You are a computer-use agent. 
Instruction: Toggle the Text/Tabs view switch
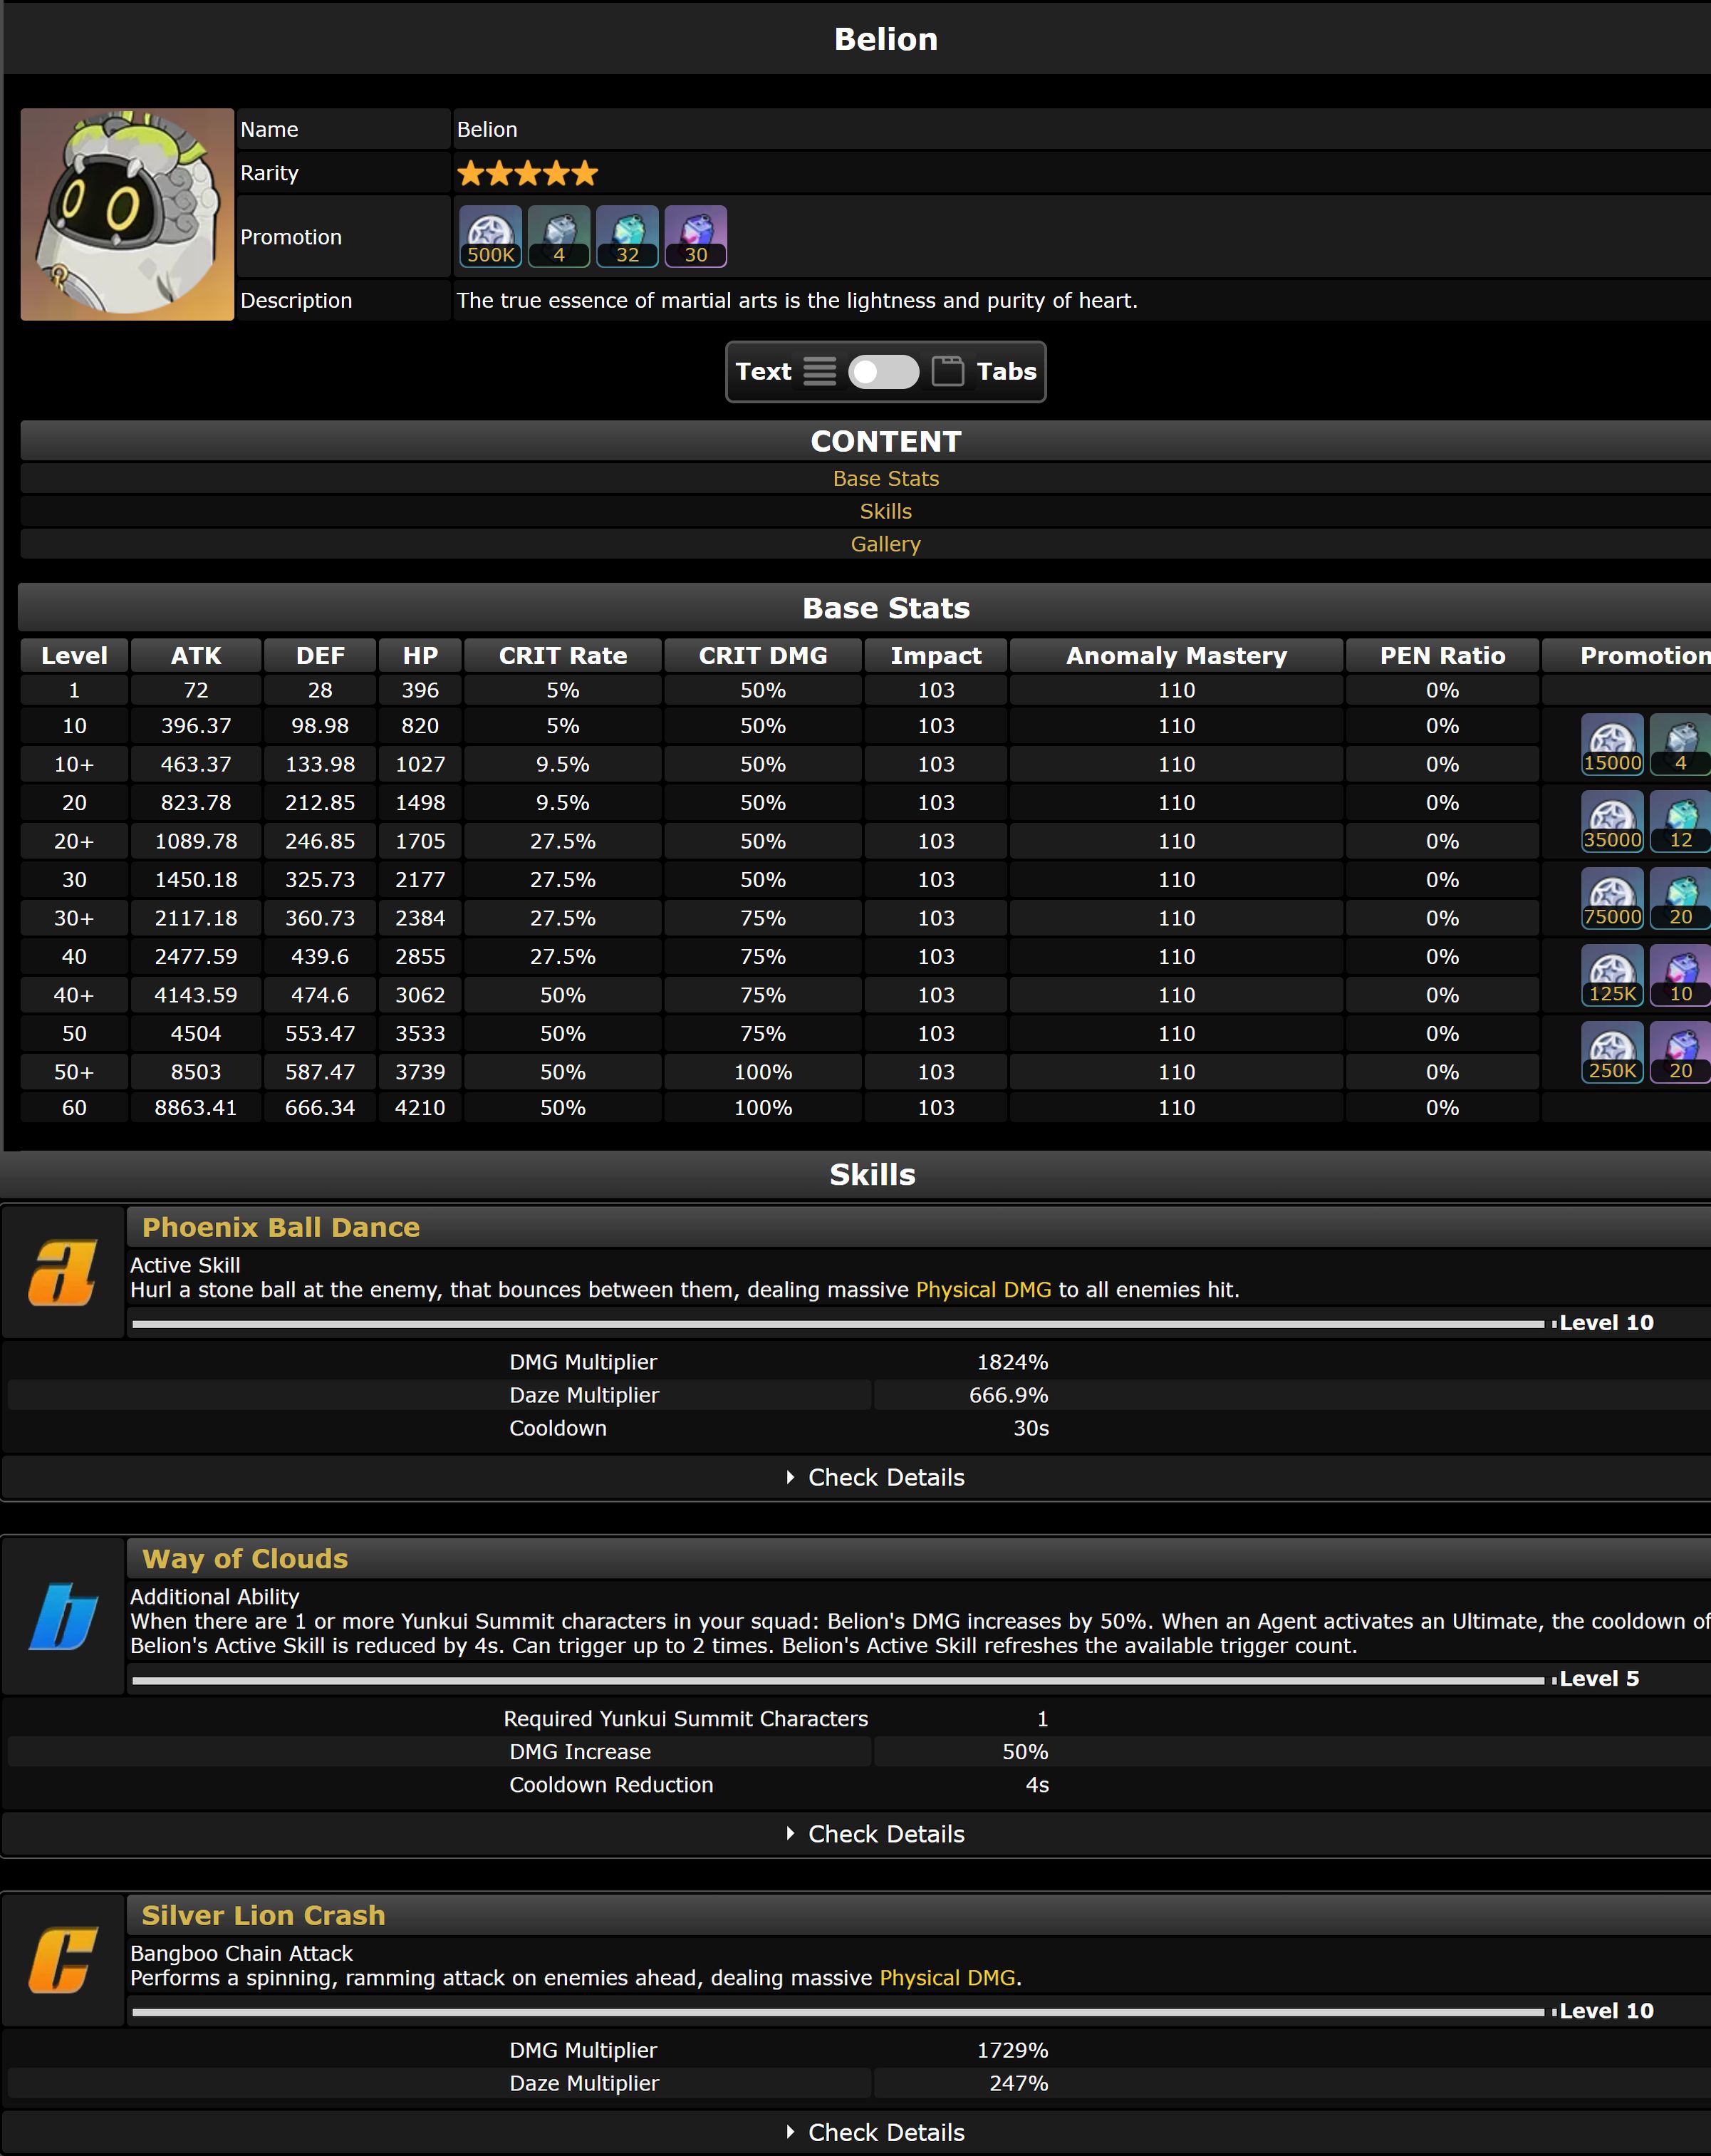[x=884, y=372]
